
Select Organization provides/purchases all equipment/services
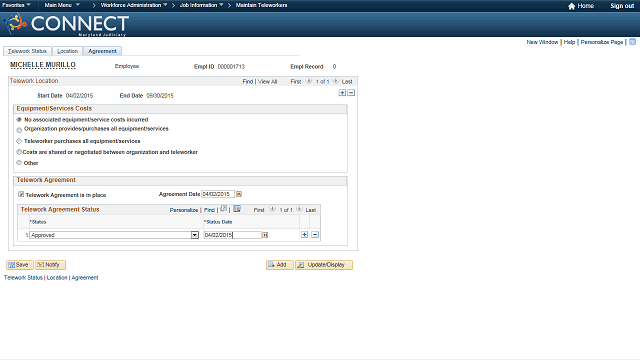pyautogui.click(x=19, y=130)
